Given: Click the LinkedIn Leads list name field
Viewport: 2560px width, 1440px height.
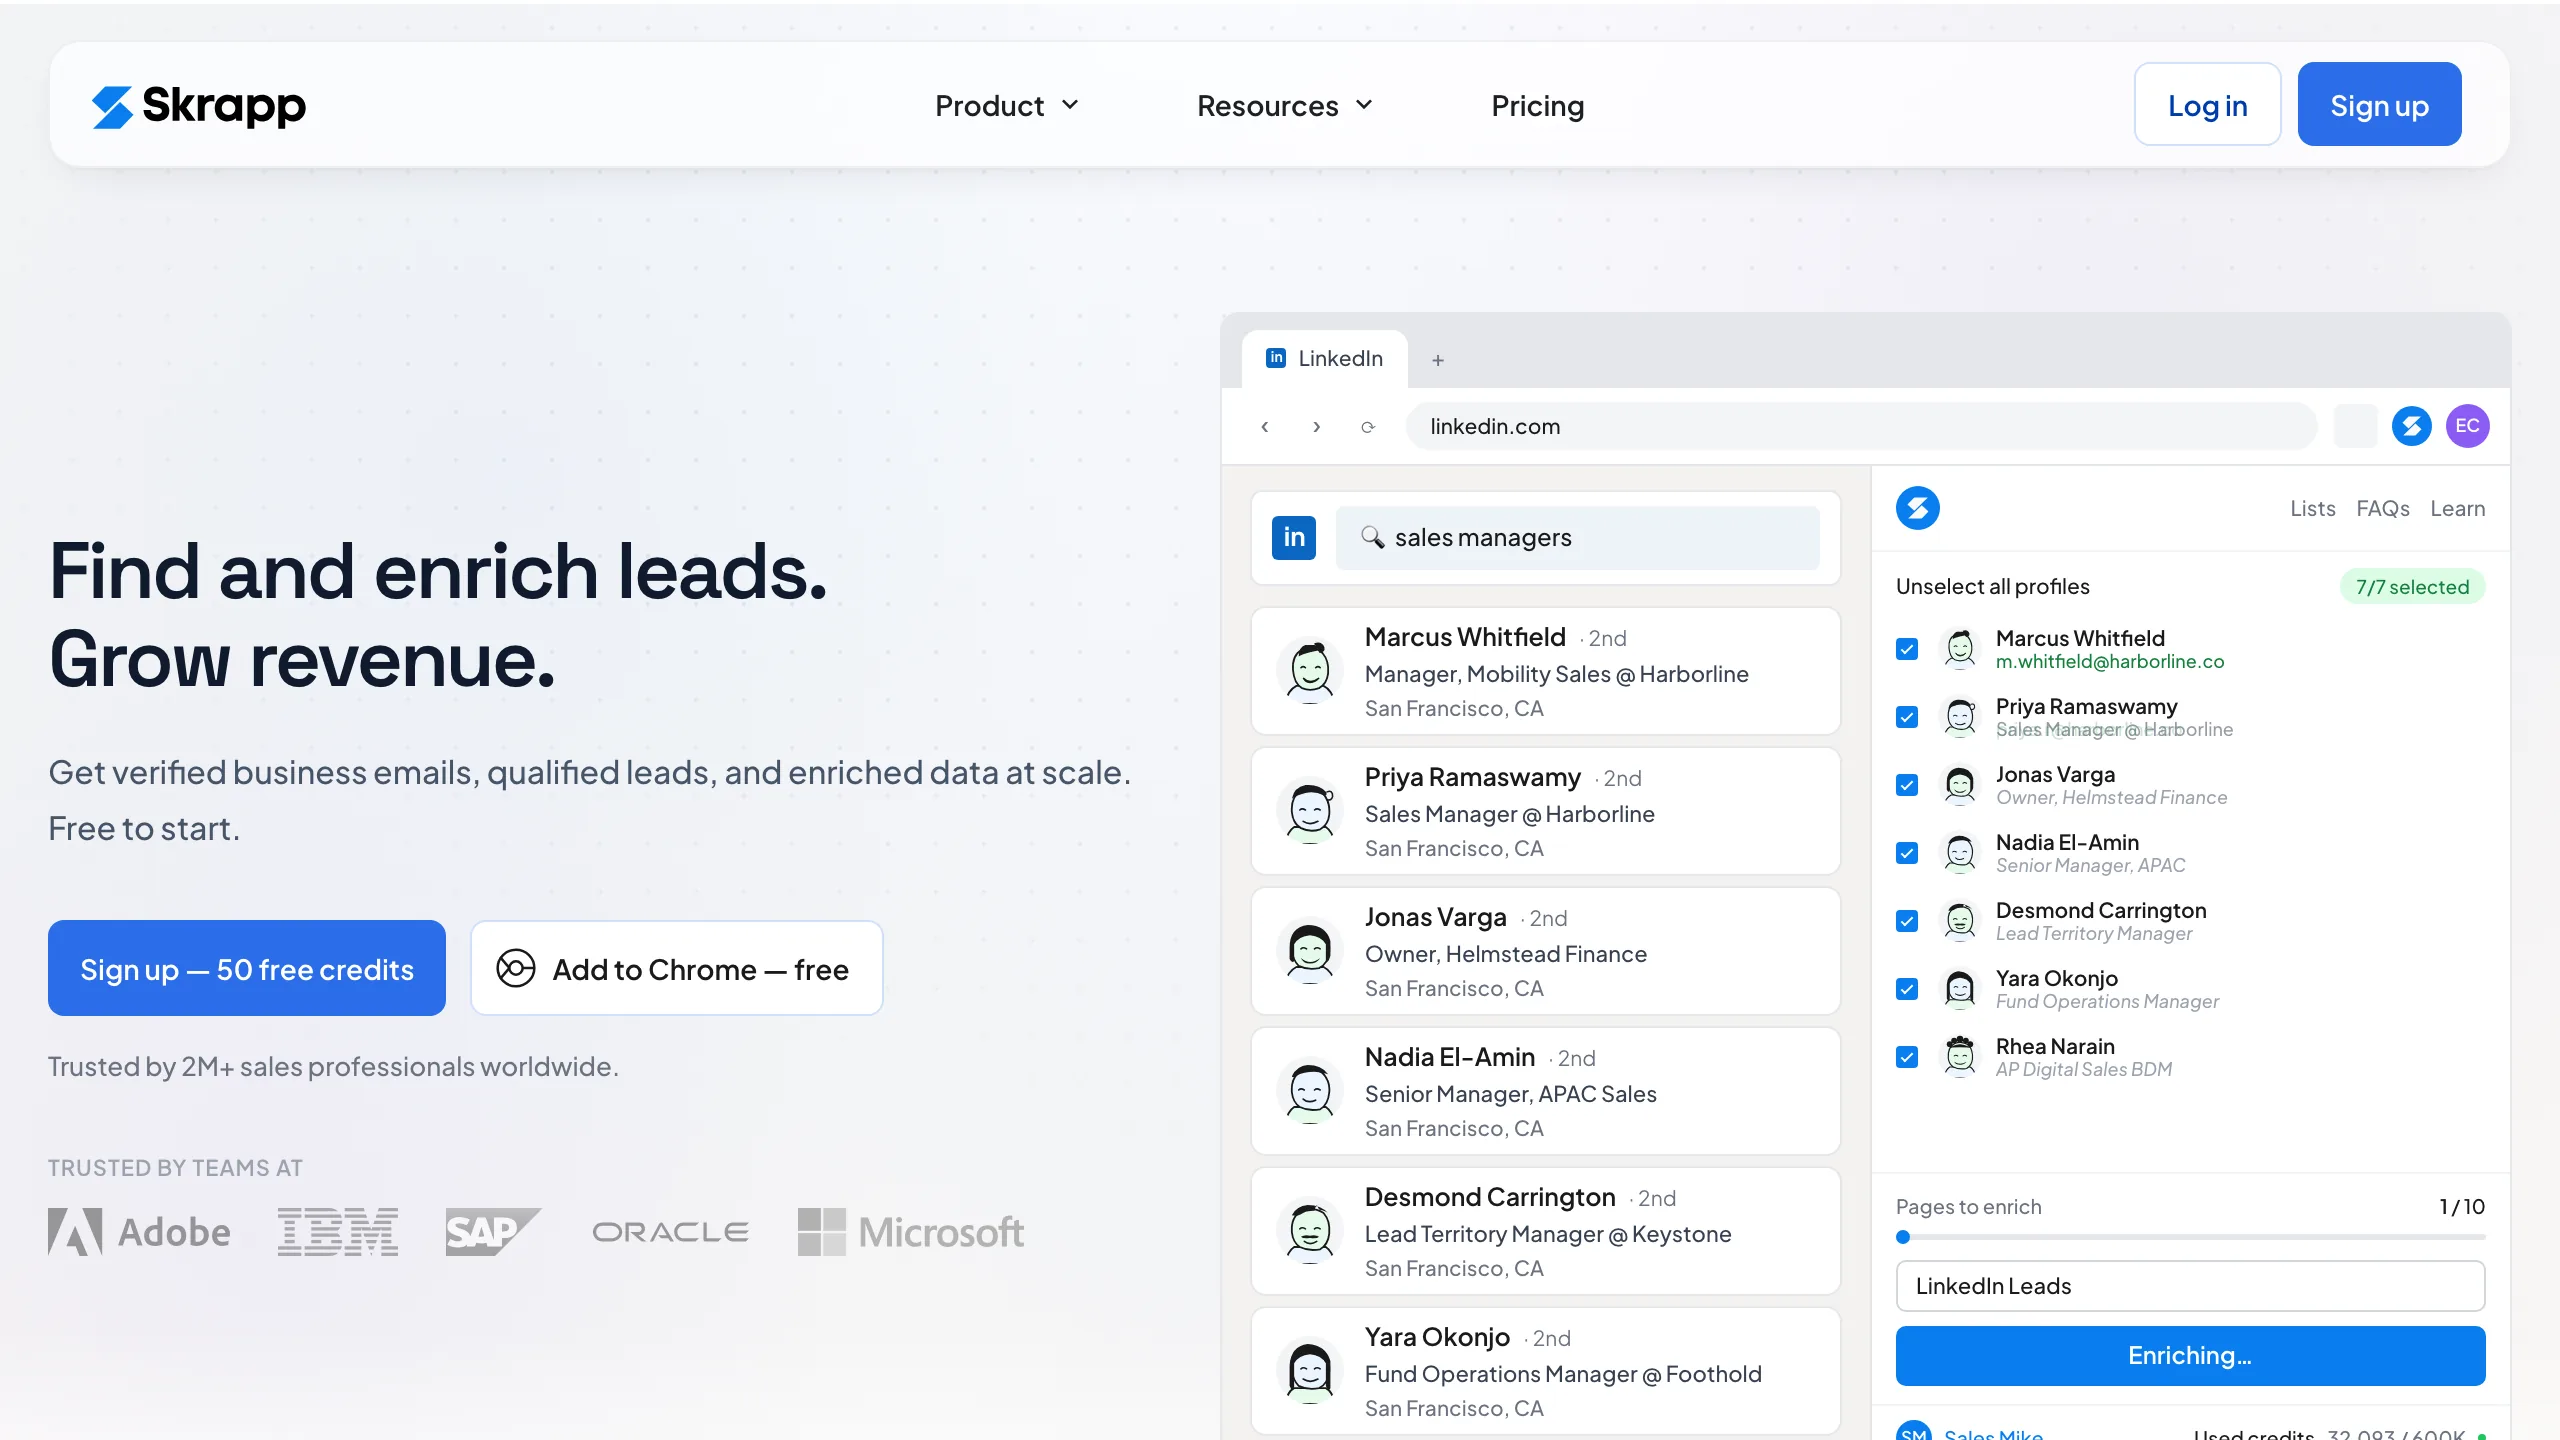Looking at the screenshot, I should (2190, 1286).
